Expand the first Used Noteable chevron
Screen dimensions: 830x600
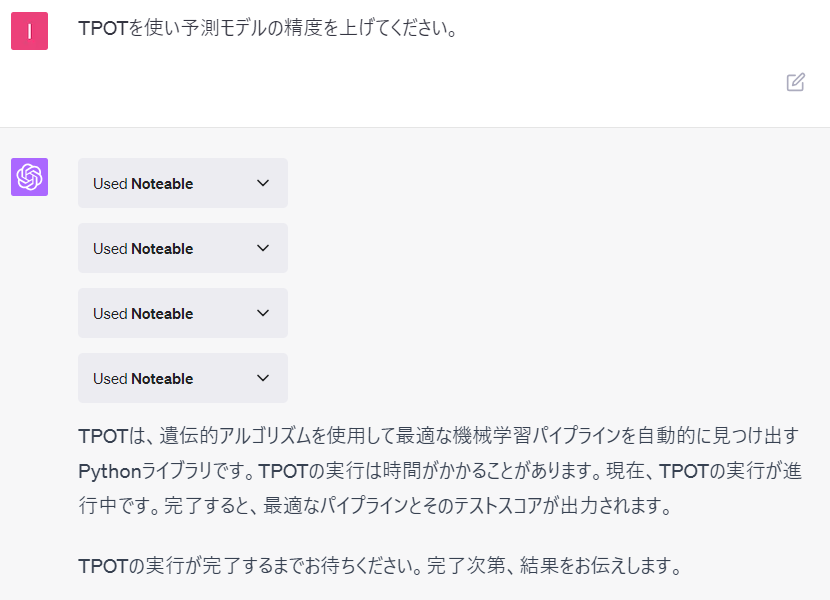(x=263, y=183)
